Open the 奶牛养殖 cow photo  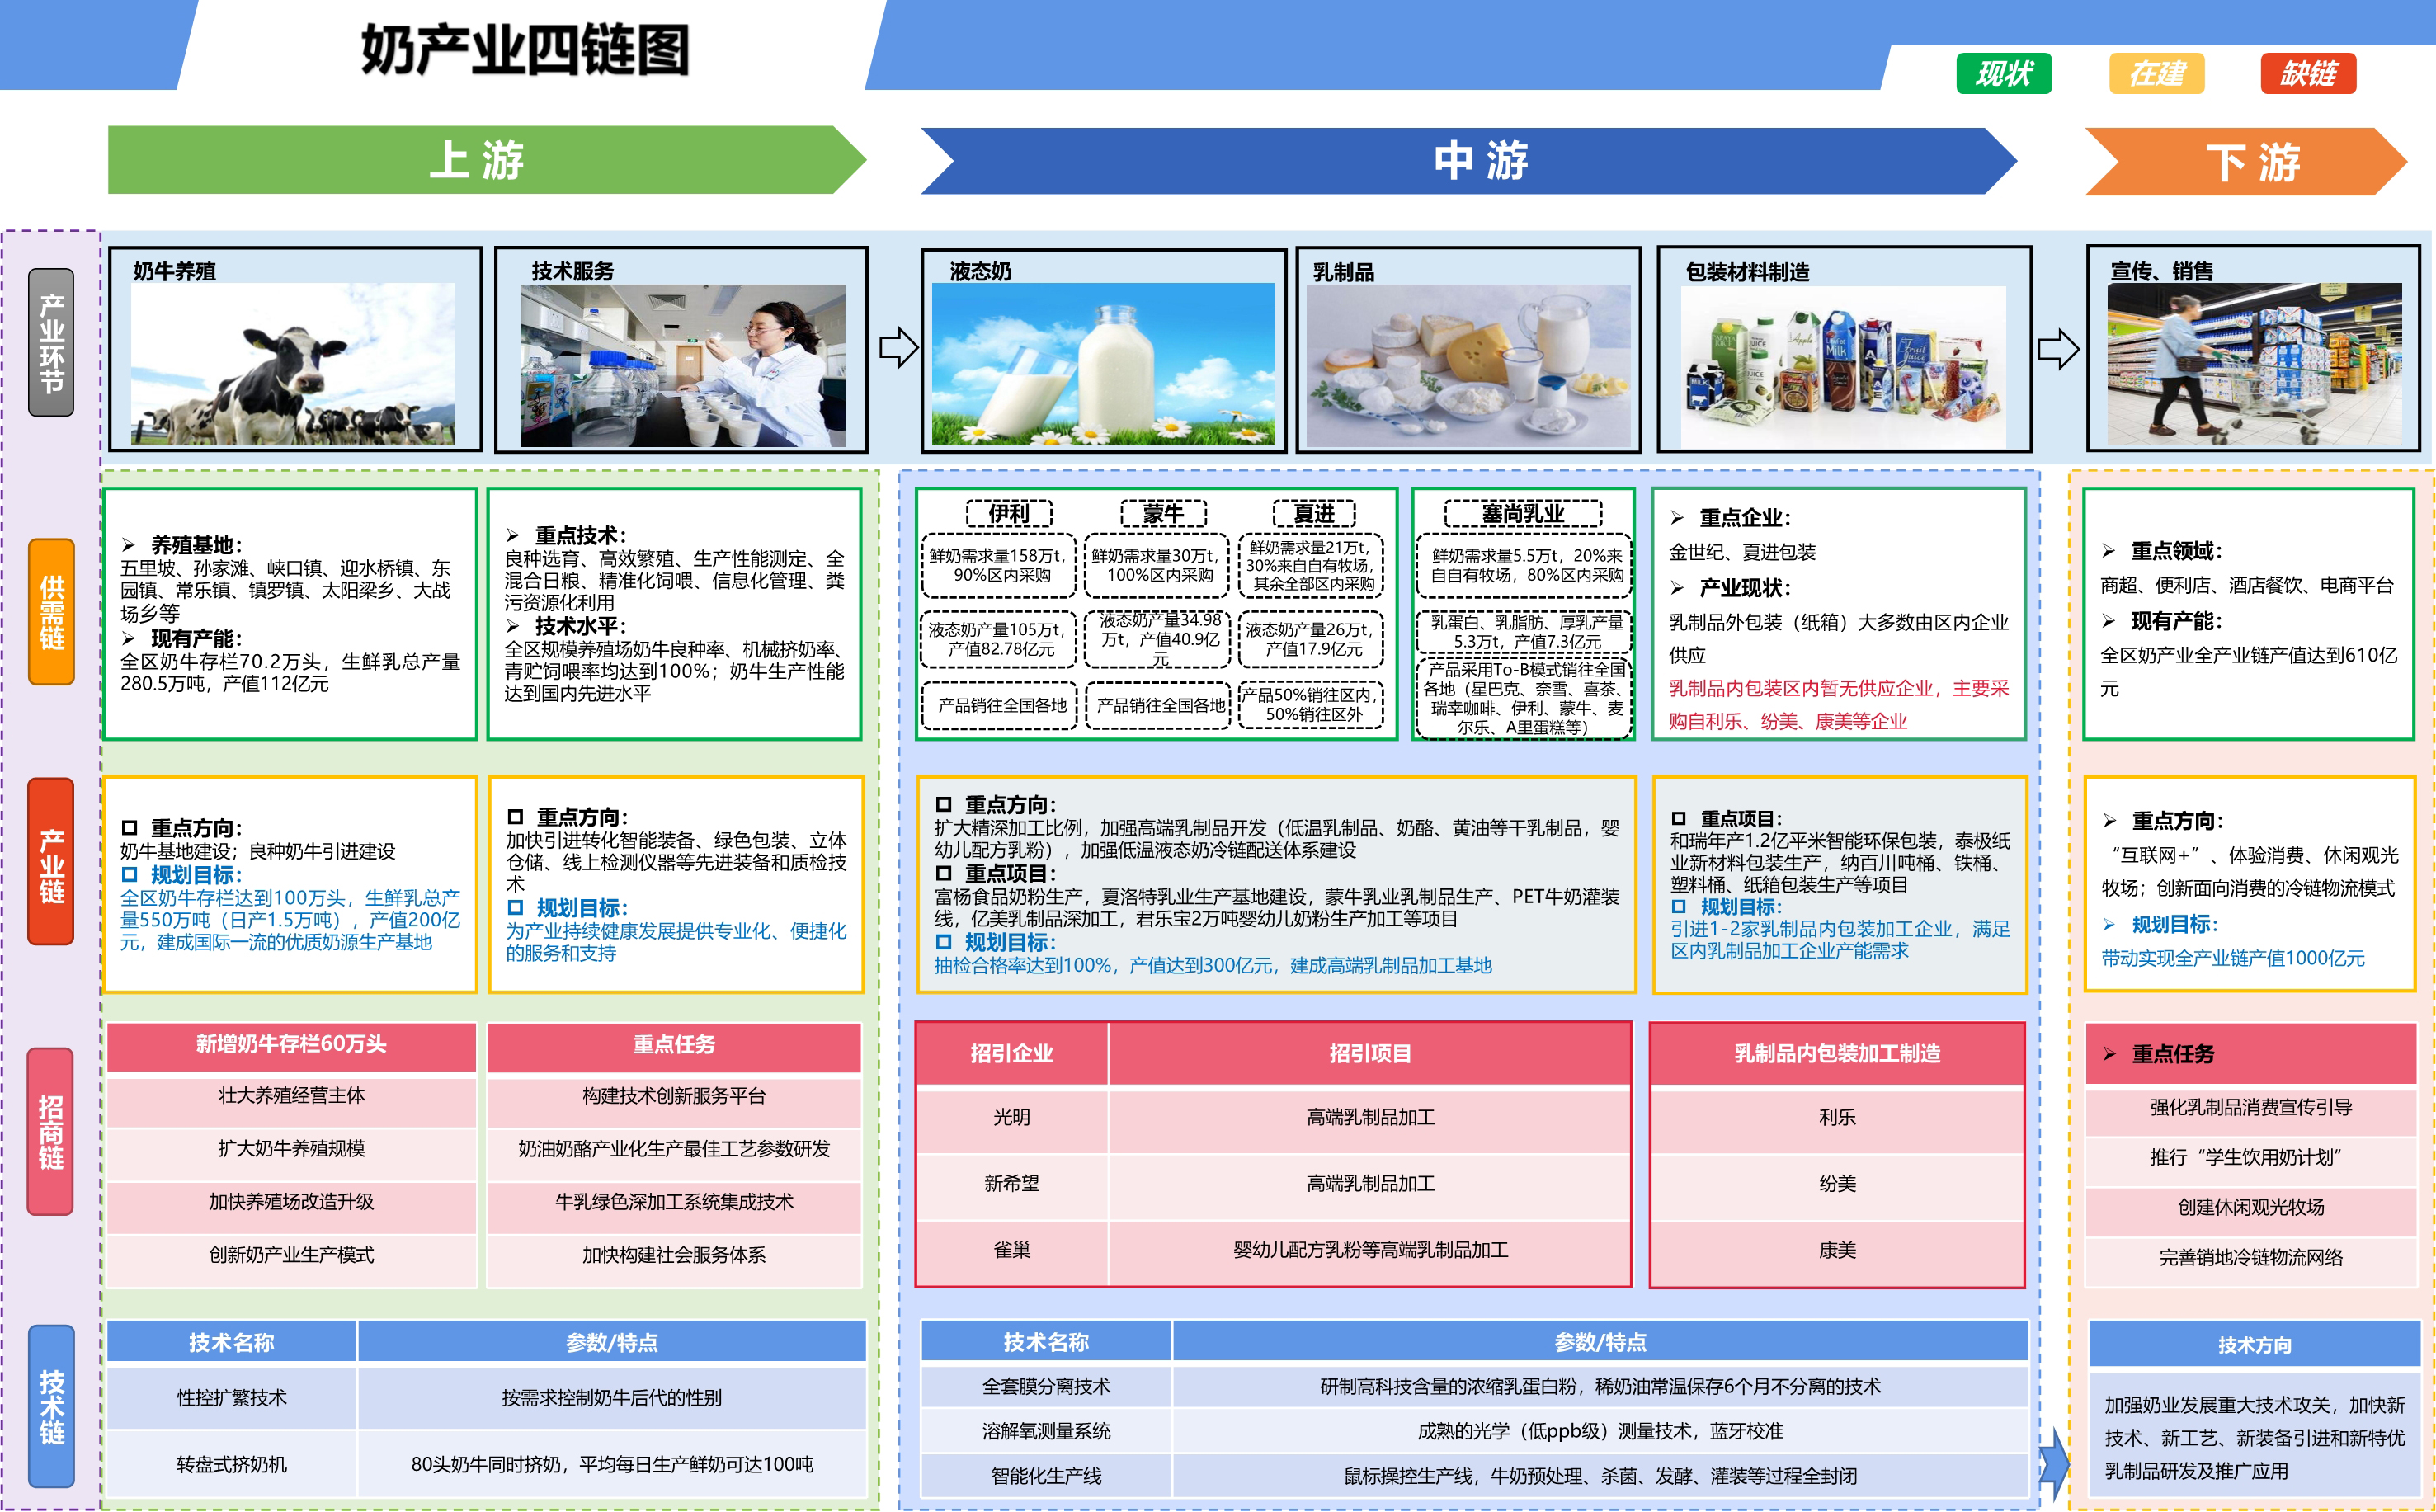point(293,364)
